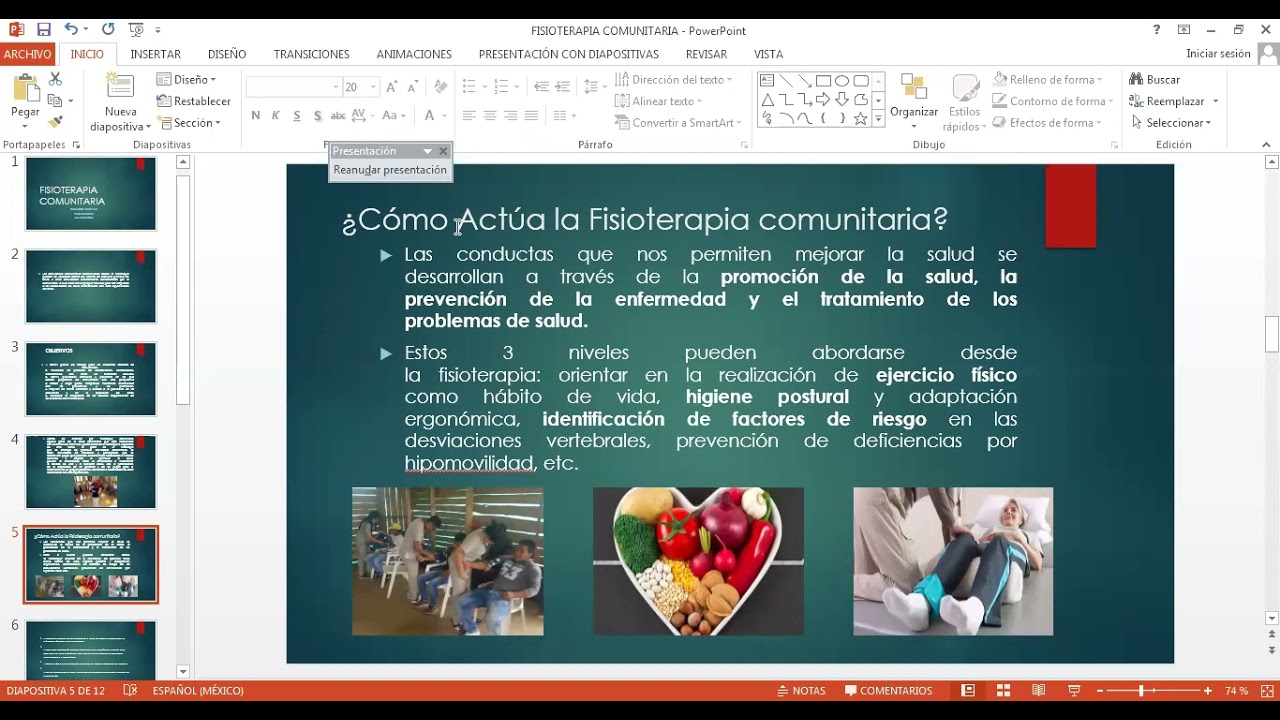Viewport: 1280px width, 720px height.
Task: Switch to Normal view in status bar
Action: point(968,691)
